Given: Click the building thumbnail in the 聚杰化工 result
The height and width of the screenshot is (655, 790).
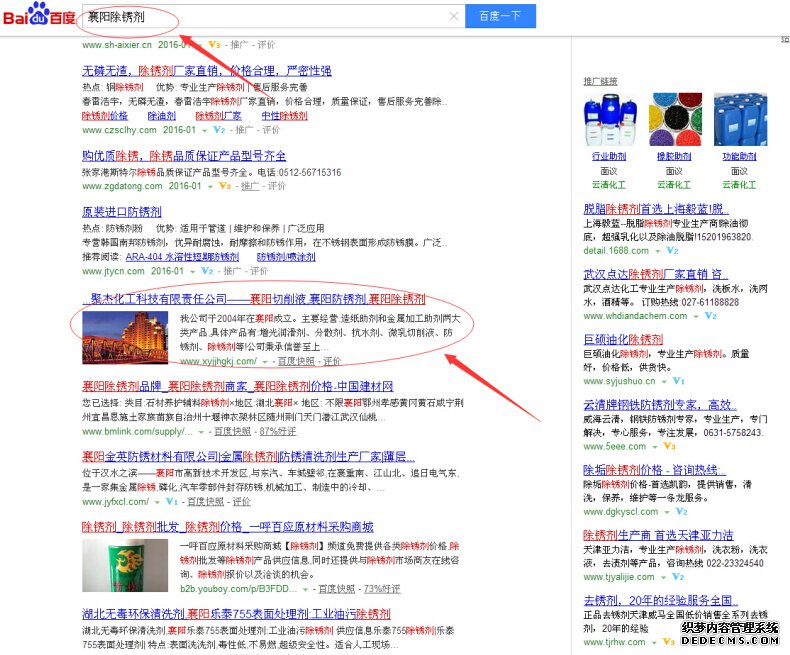Looking at the screenshot, I should click(x=125, y=338).
